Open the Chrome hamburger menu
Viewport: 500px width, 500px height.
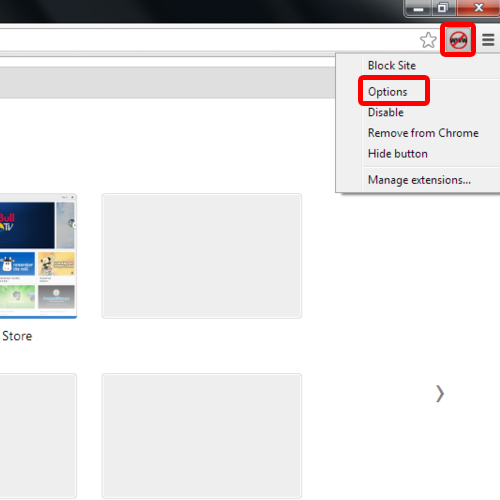click(x=488, y=40)
